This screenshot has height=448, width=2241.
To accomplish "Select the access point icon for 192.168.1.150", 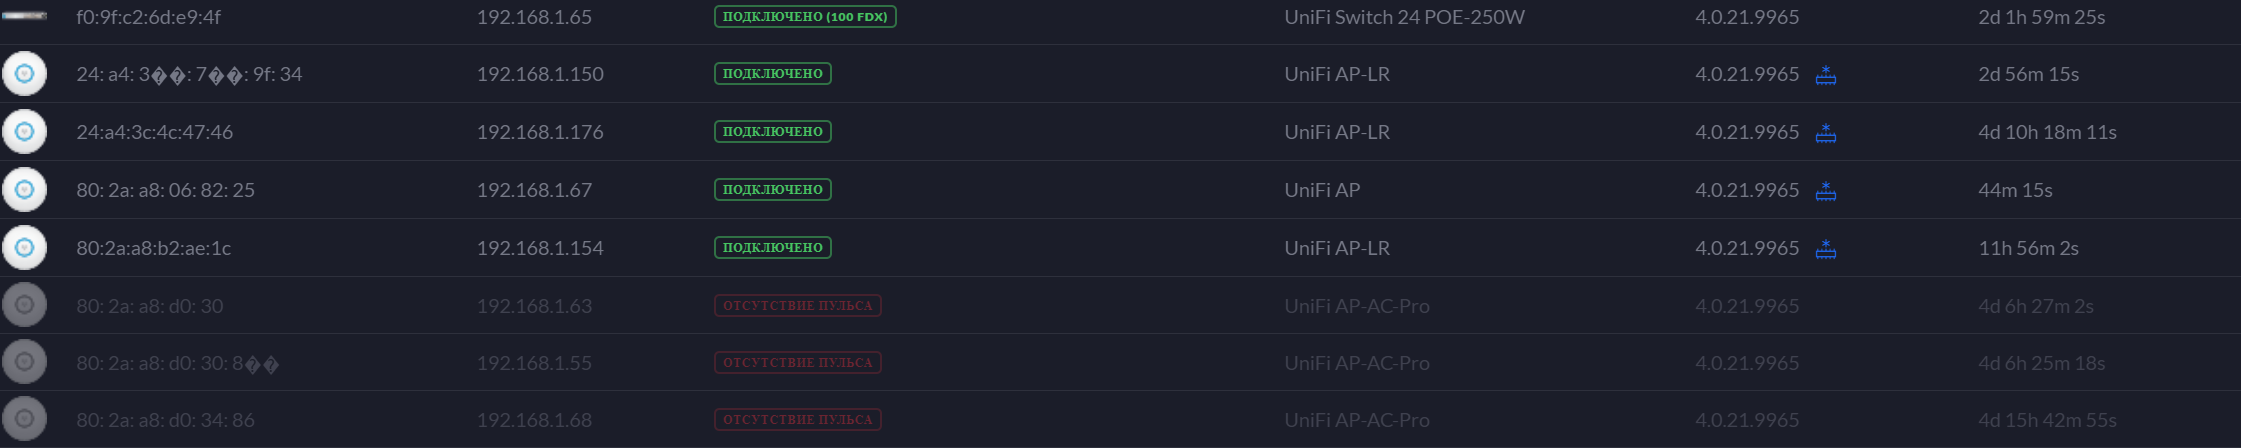I will point(25,74).
